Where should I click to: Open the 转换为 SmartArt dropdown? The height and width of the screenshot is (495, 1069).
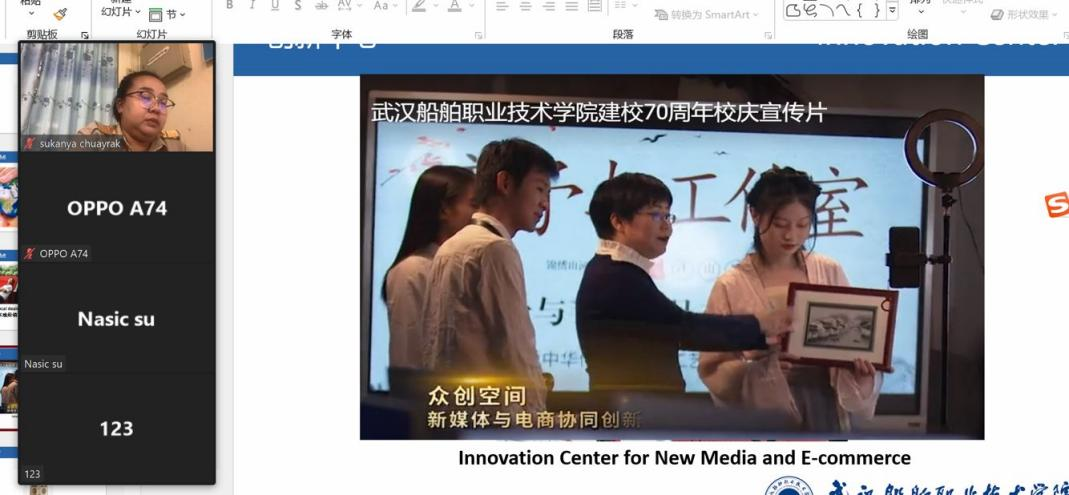point(706,14)
